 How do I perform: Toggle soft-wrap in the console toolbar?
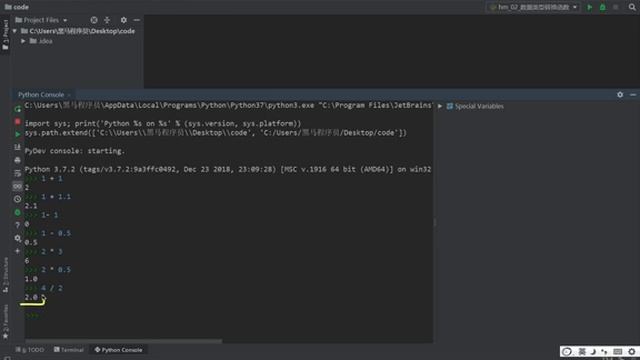pos(18,173)
